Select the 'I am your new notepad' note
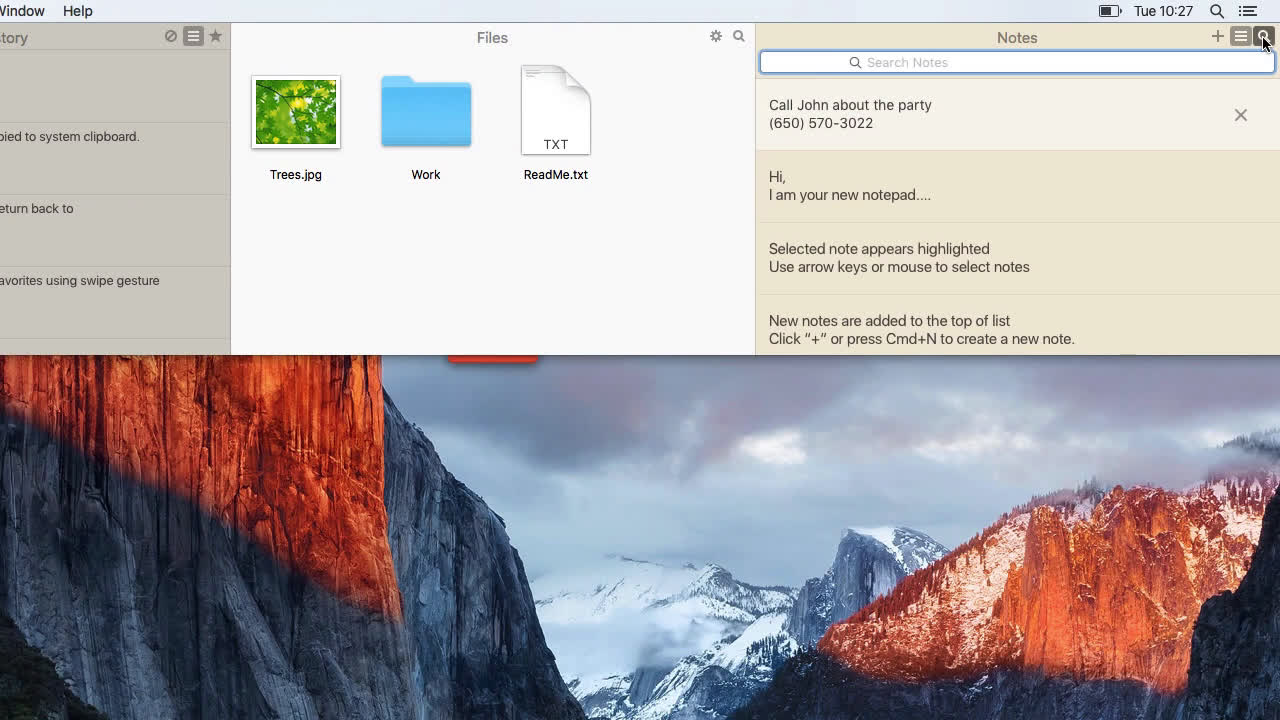The width and height of the screenshot is (1280, 720). coord(1017,186)
